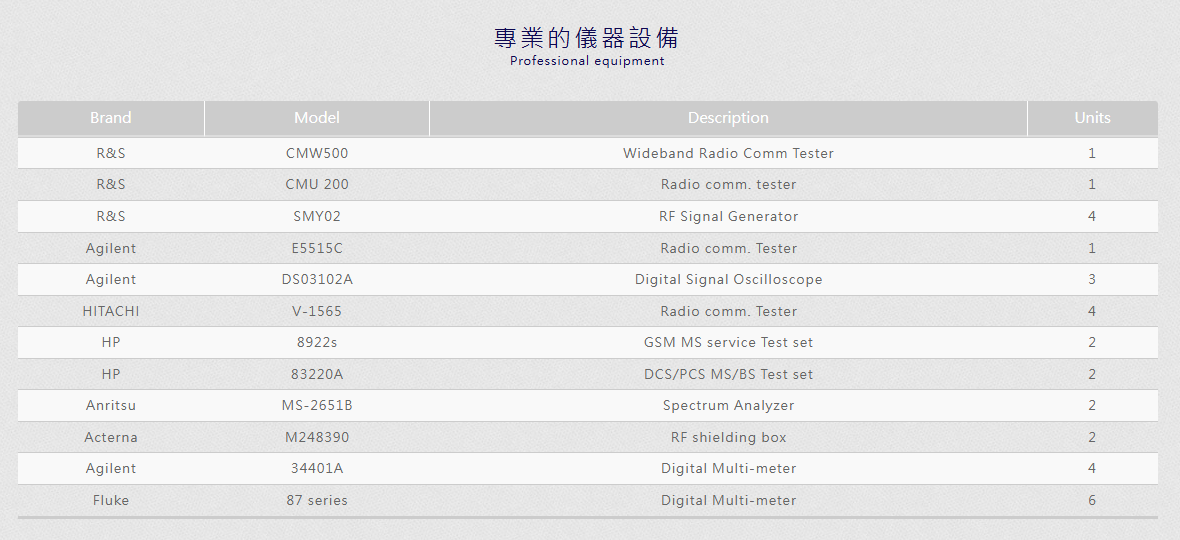The width and height of the screenshot is (1180, 540).
Task: Click HP brand in the 8922s row
Action: (x=111, y=343)
